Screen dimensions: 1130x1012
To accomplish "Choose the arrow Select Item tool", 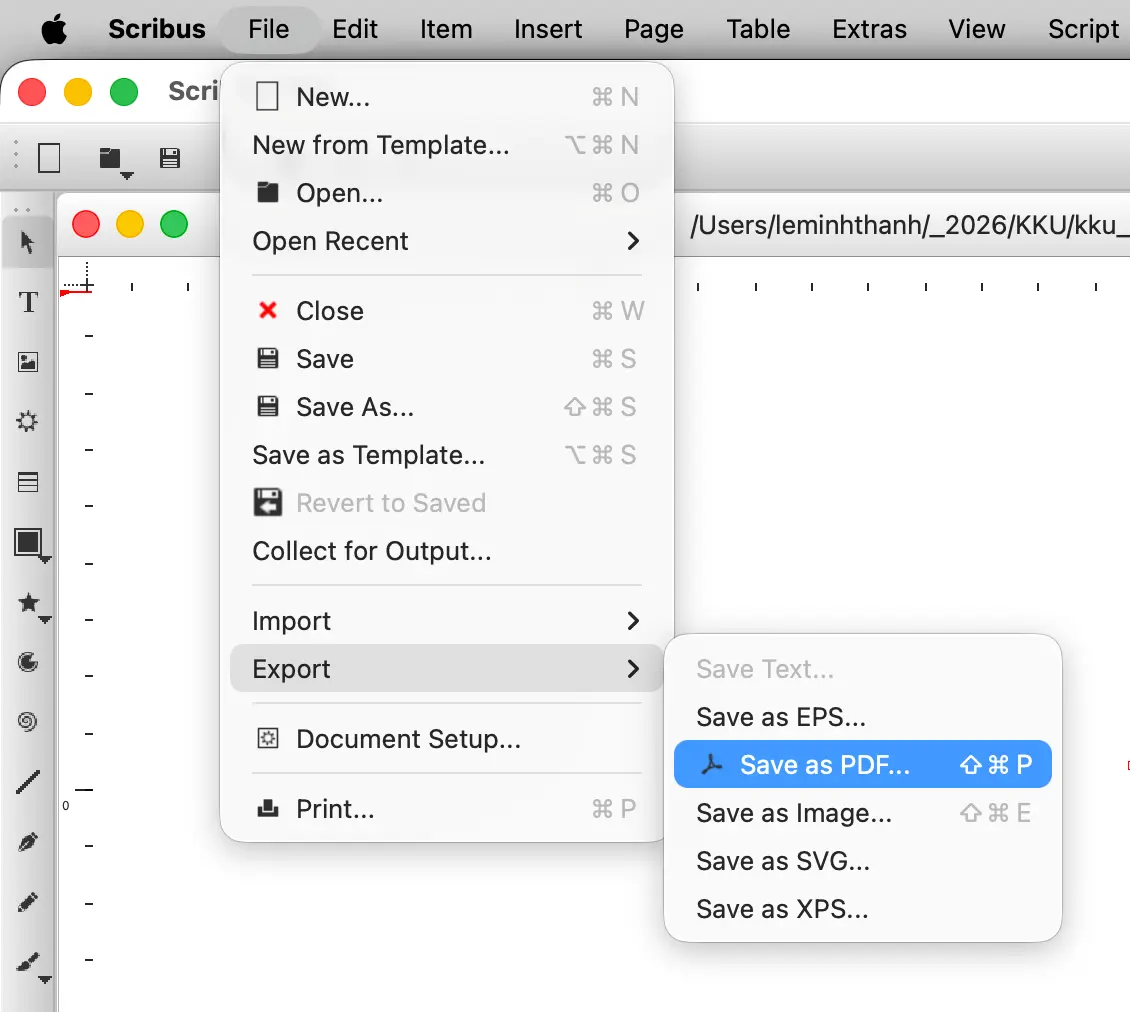I will tap(27, 242).
